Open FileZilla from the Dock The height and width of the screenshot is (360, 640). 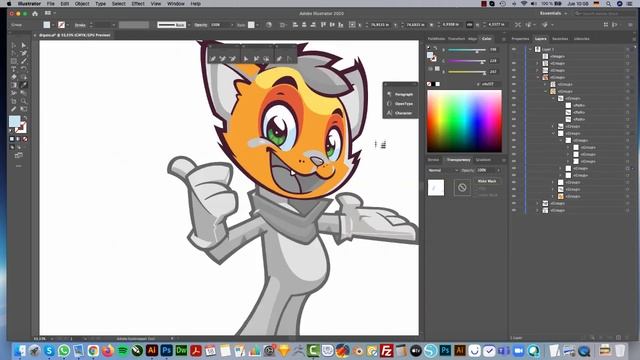(x=386, y=350)
